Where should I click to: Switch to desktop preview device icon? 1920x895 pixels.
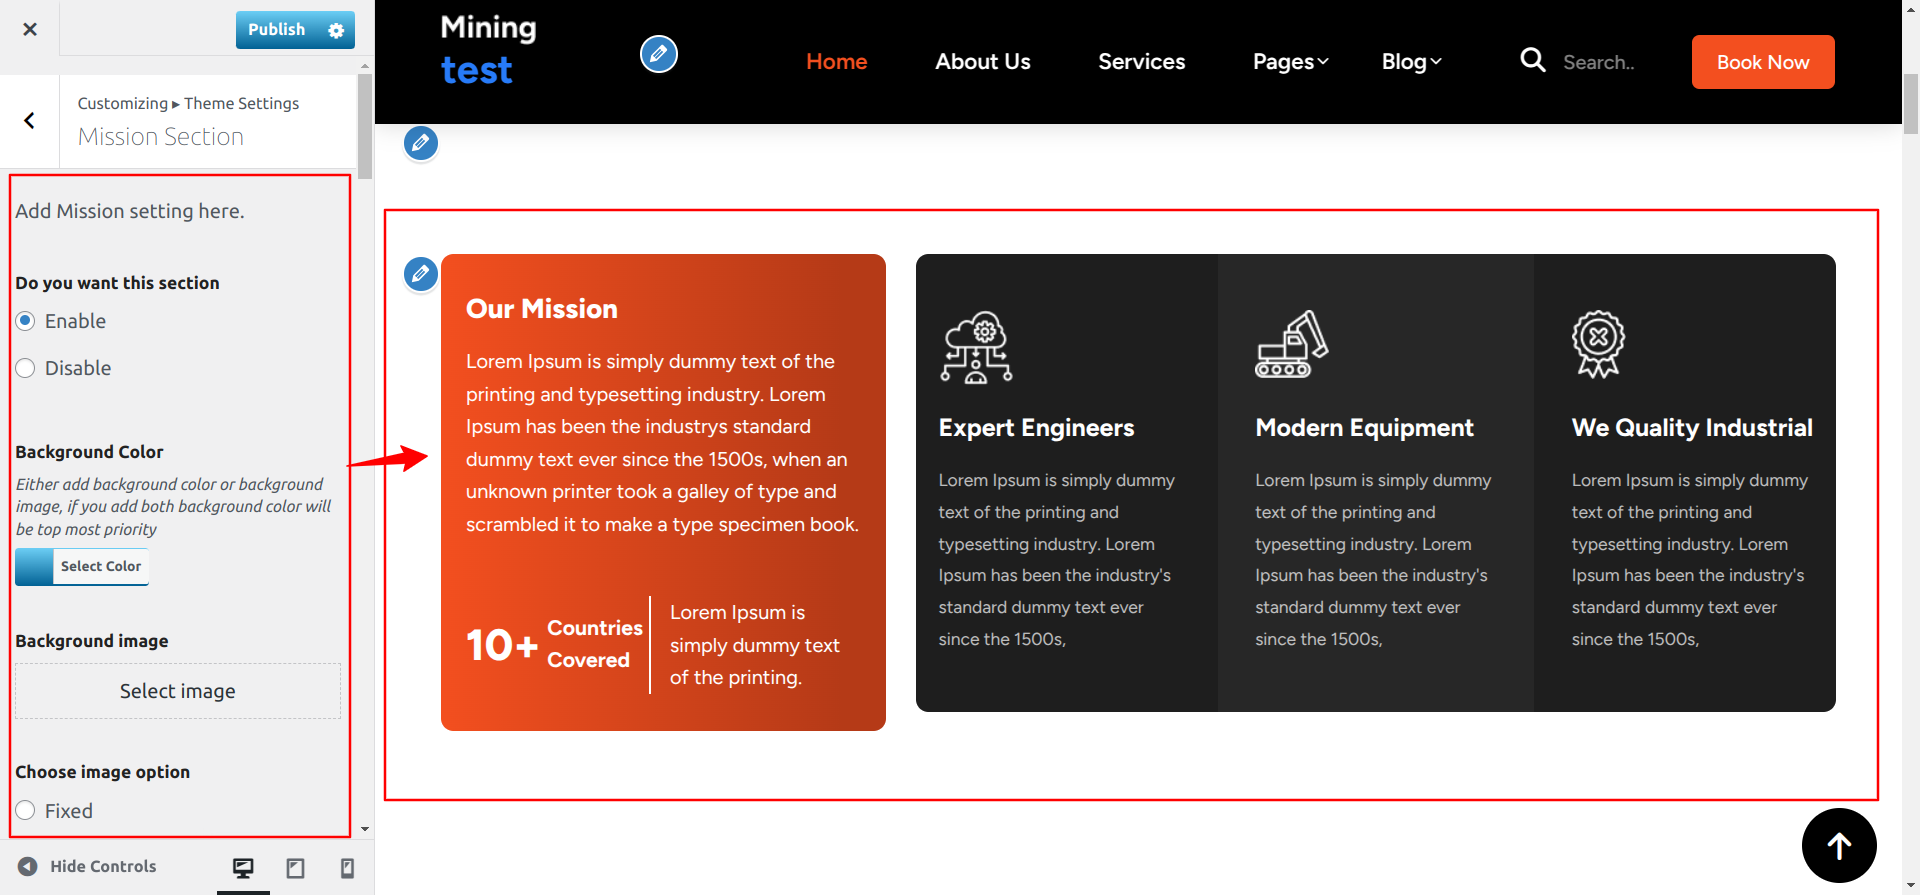click(x=243, y=867)
